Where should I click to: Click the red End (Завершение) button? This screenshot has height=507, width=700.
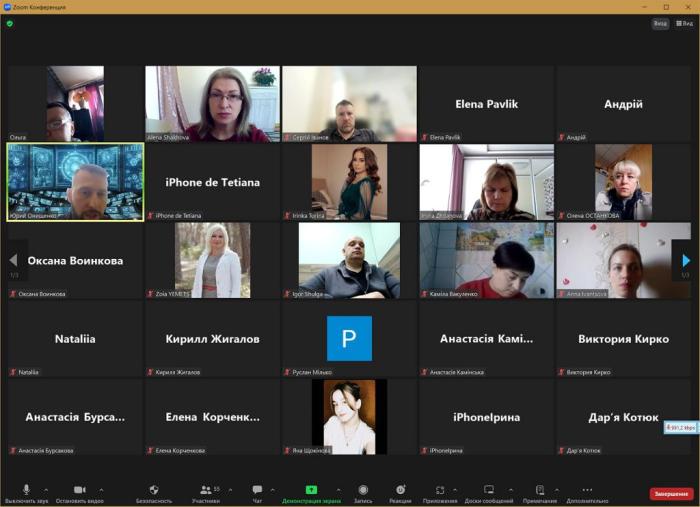tap(671, 494)
